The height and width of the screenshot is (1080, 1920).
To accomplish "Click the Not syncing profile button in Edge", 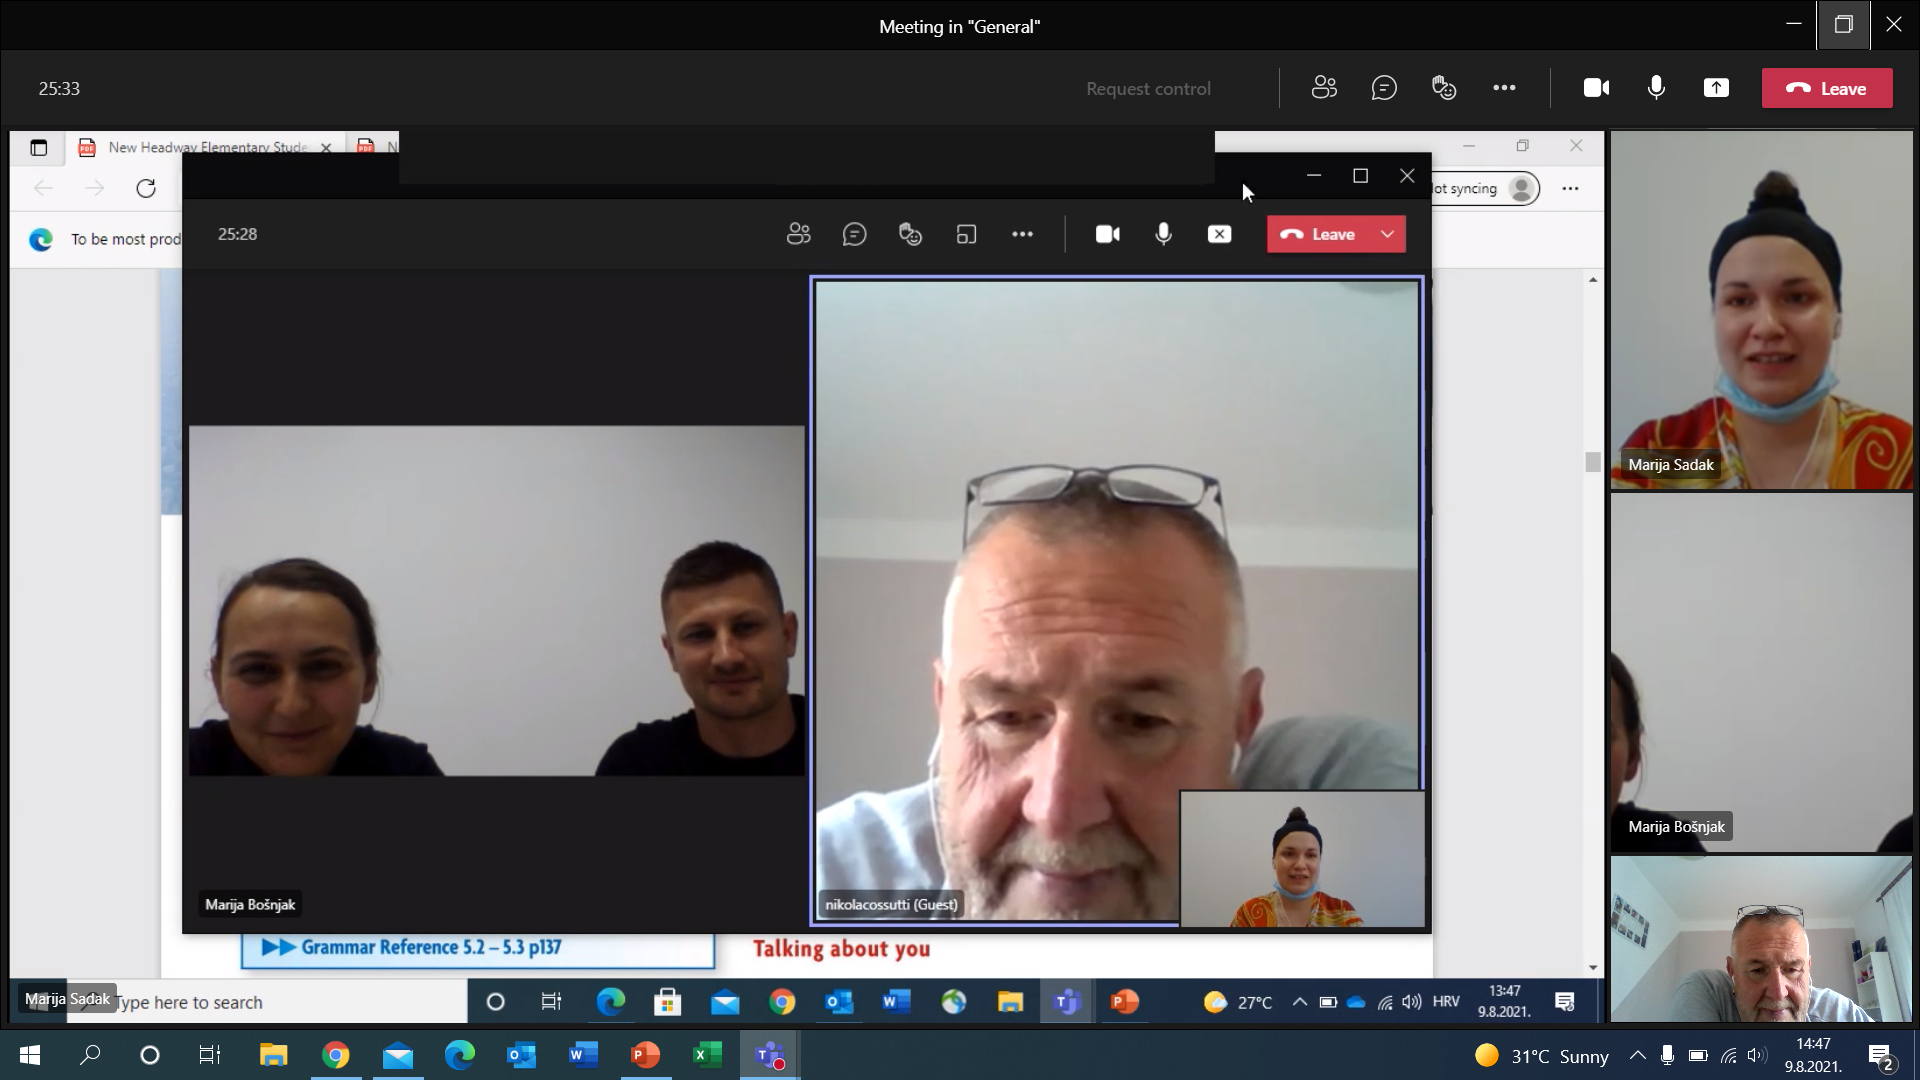I will 1486,188.
